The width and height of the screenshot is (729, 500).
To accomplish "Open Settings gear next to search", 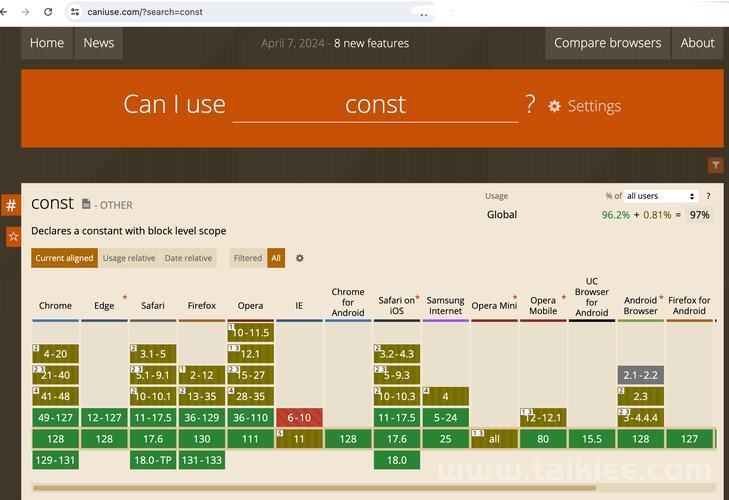I will [x=554, y=106].
